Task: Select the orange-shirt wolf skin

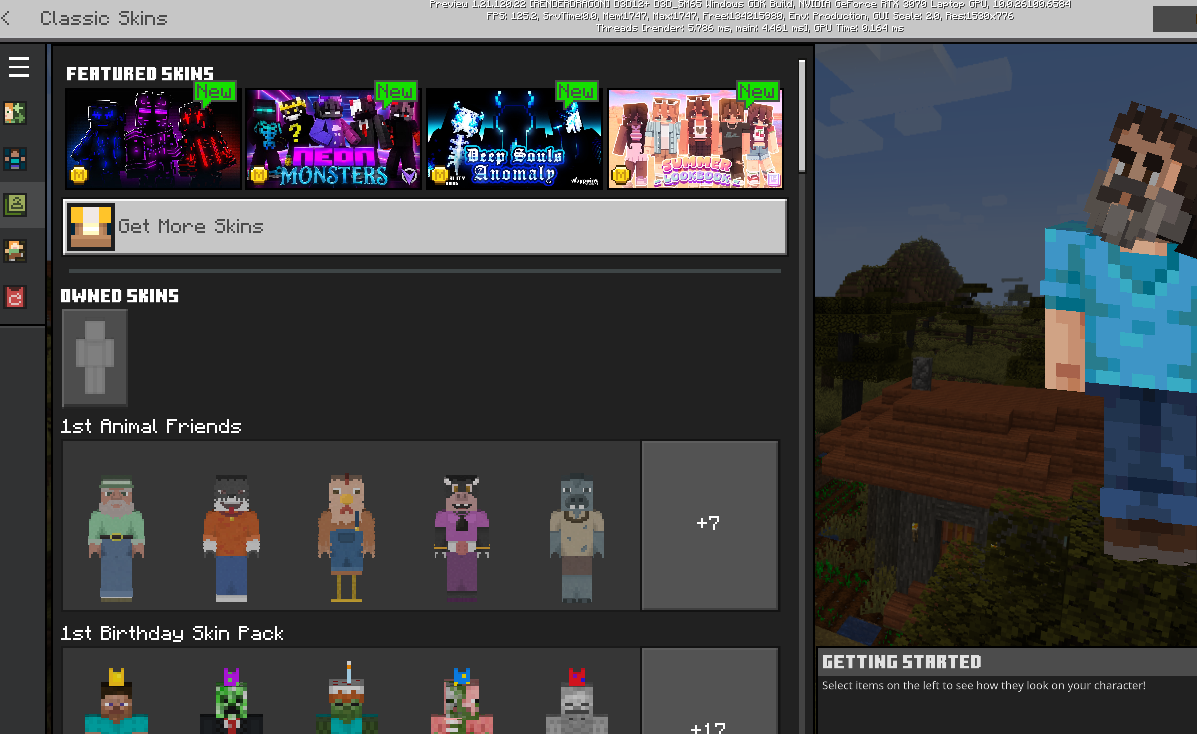Action: (231, 538)
